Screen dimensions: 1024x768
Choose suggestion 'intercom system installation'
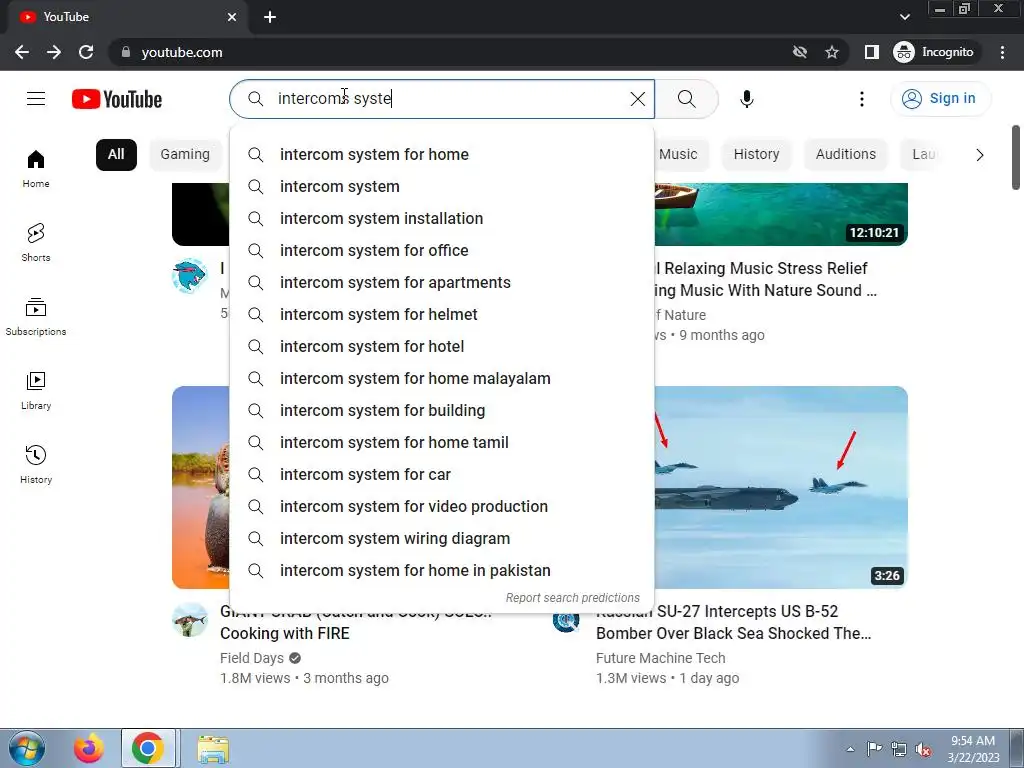click(x=441, y=218)
